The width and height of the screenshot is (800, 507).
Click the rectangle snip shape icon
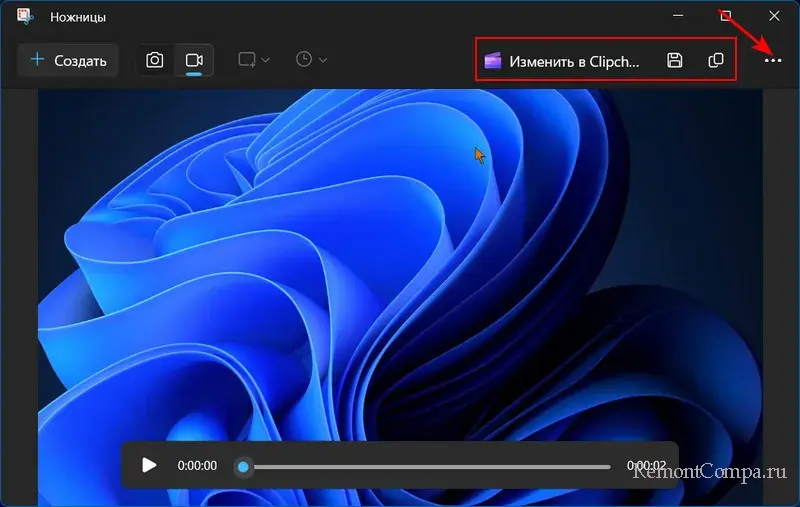(246, 60)
